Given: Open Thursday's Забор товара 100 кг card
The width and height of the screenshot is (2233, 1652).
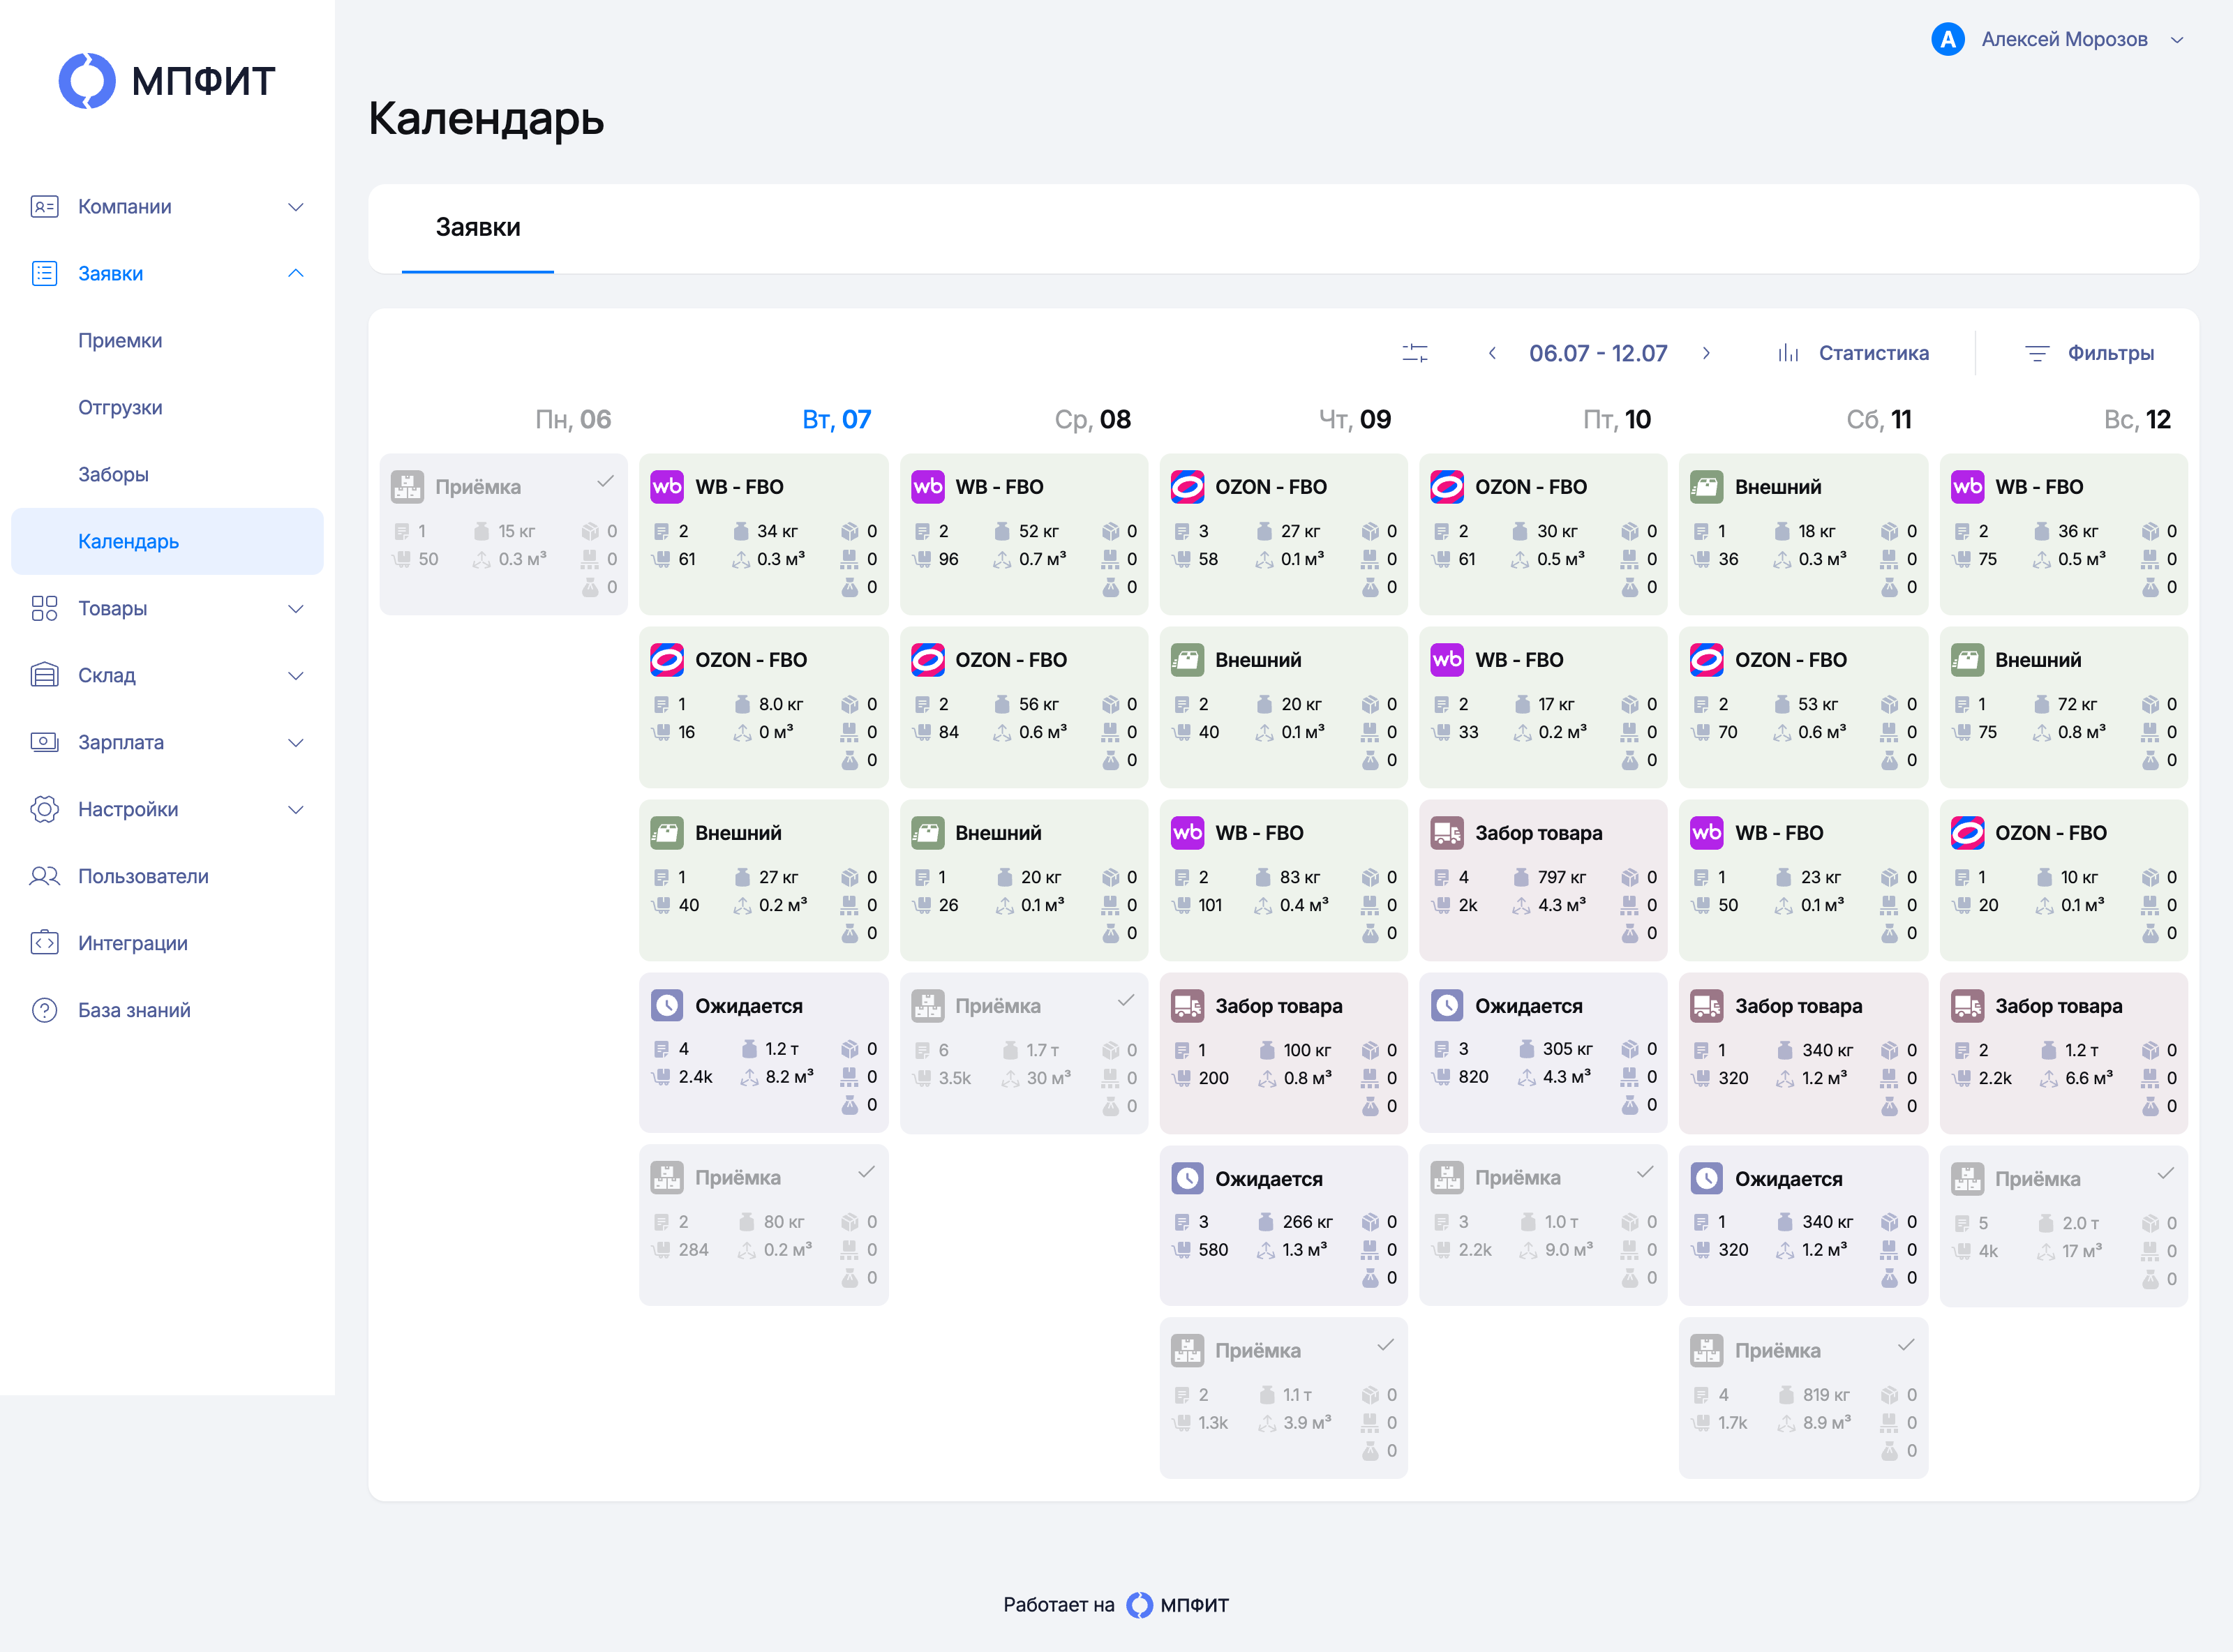Looking at the screenshot, I should 1283,1053.
